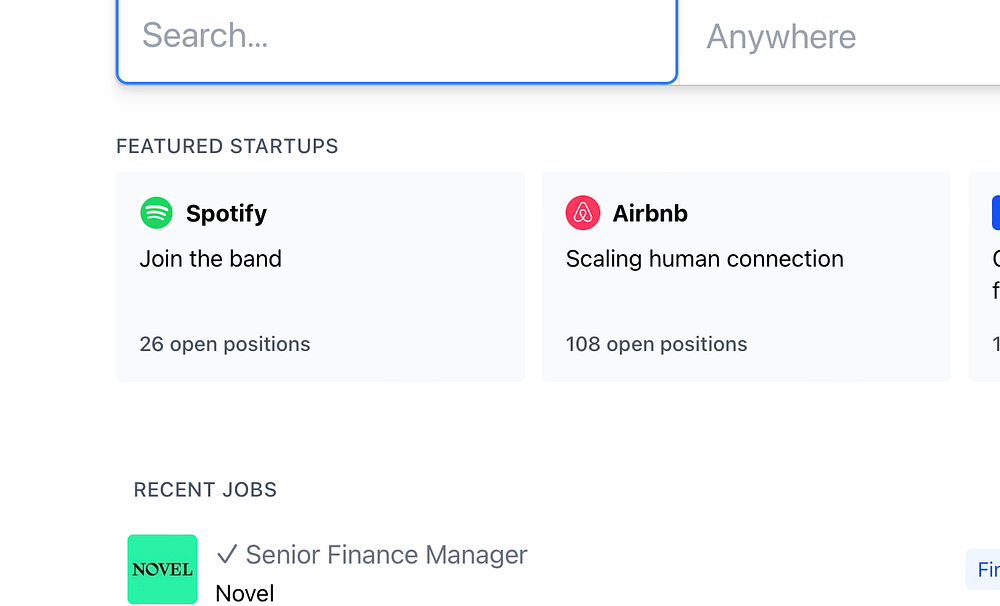Open the Airbnb company name link
Screen dimensions: 1000x606
(650, 213)
